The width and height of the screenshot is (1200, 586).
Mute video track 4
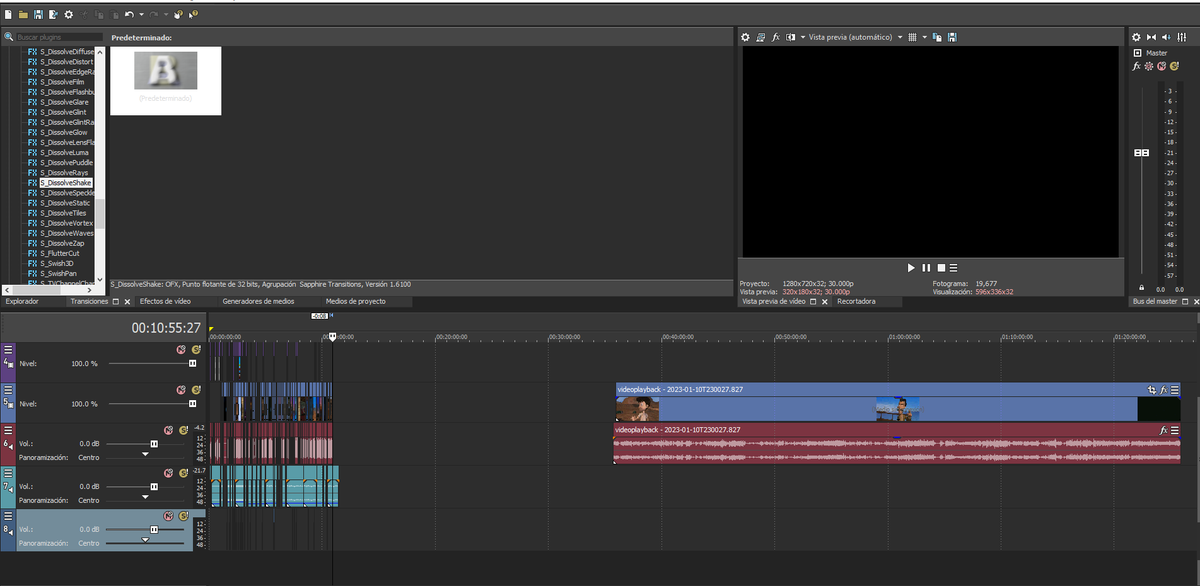(x=181, y=349)
